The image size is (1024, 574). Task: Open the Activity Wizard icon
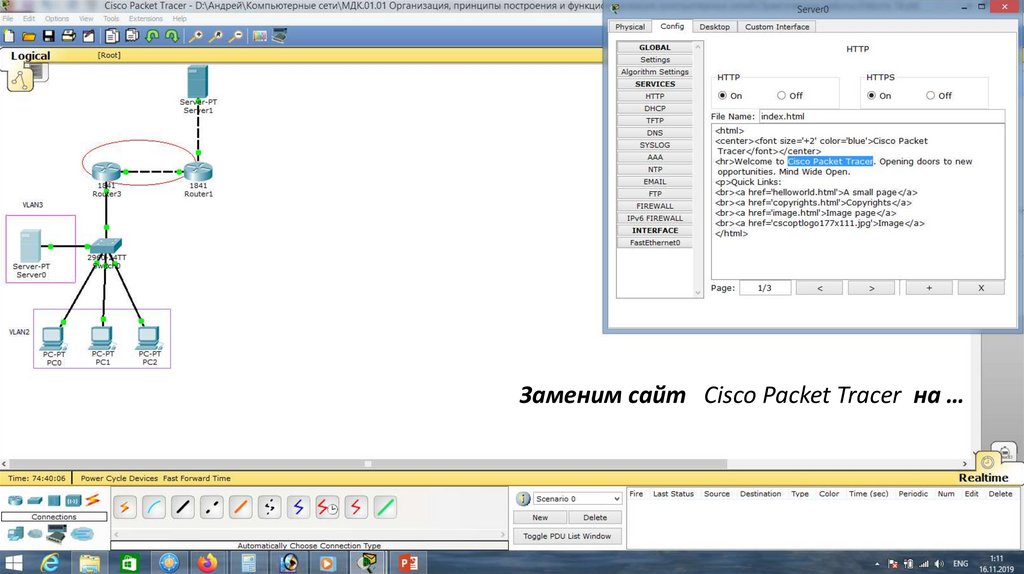[88, 36]
